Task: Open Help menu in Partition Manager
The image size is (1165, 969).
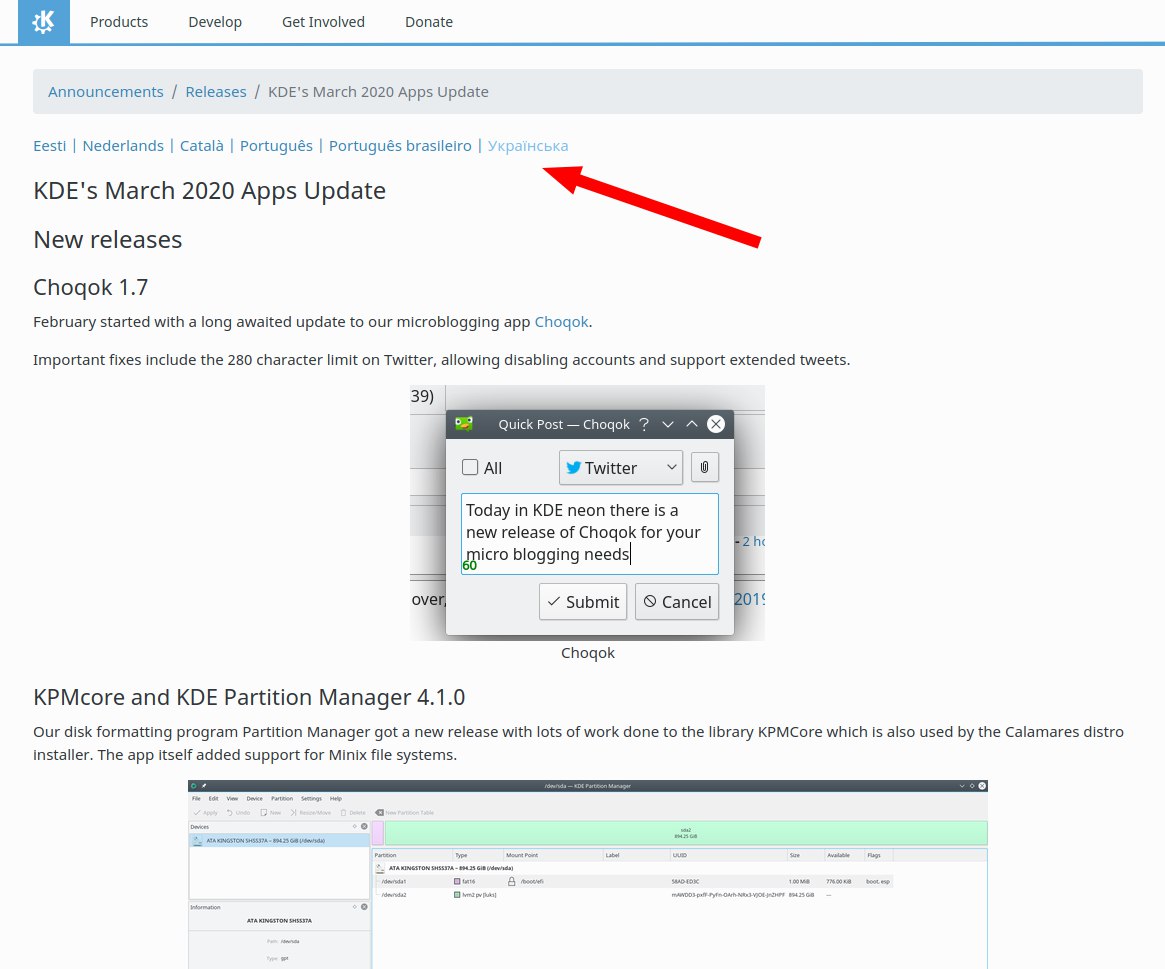Action: [x=336, y=799]
